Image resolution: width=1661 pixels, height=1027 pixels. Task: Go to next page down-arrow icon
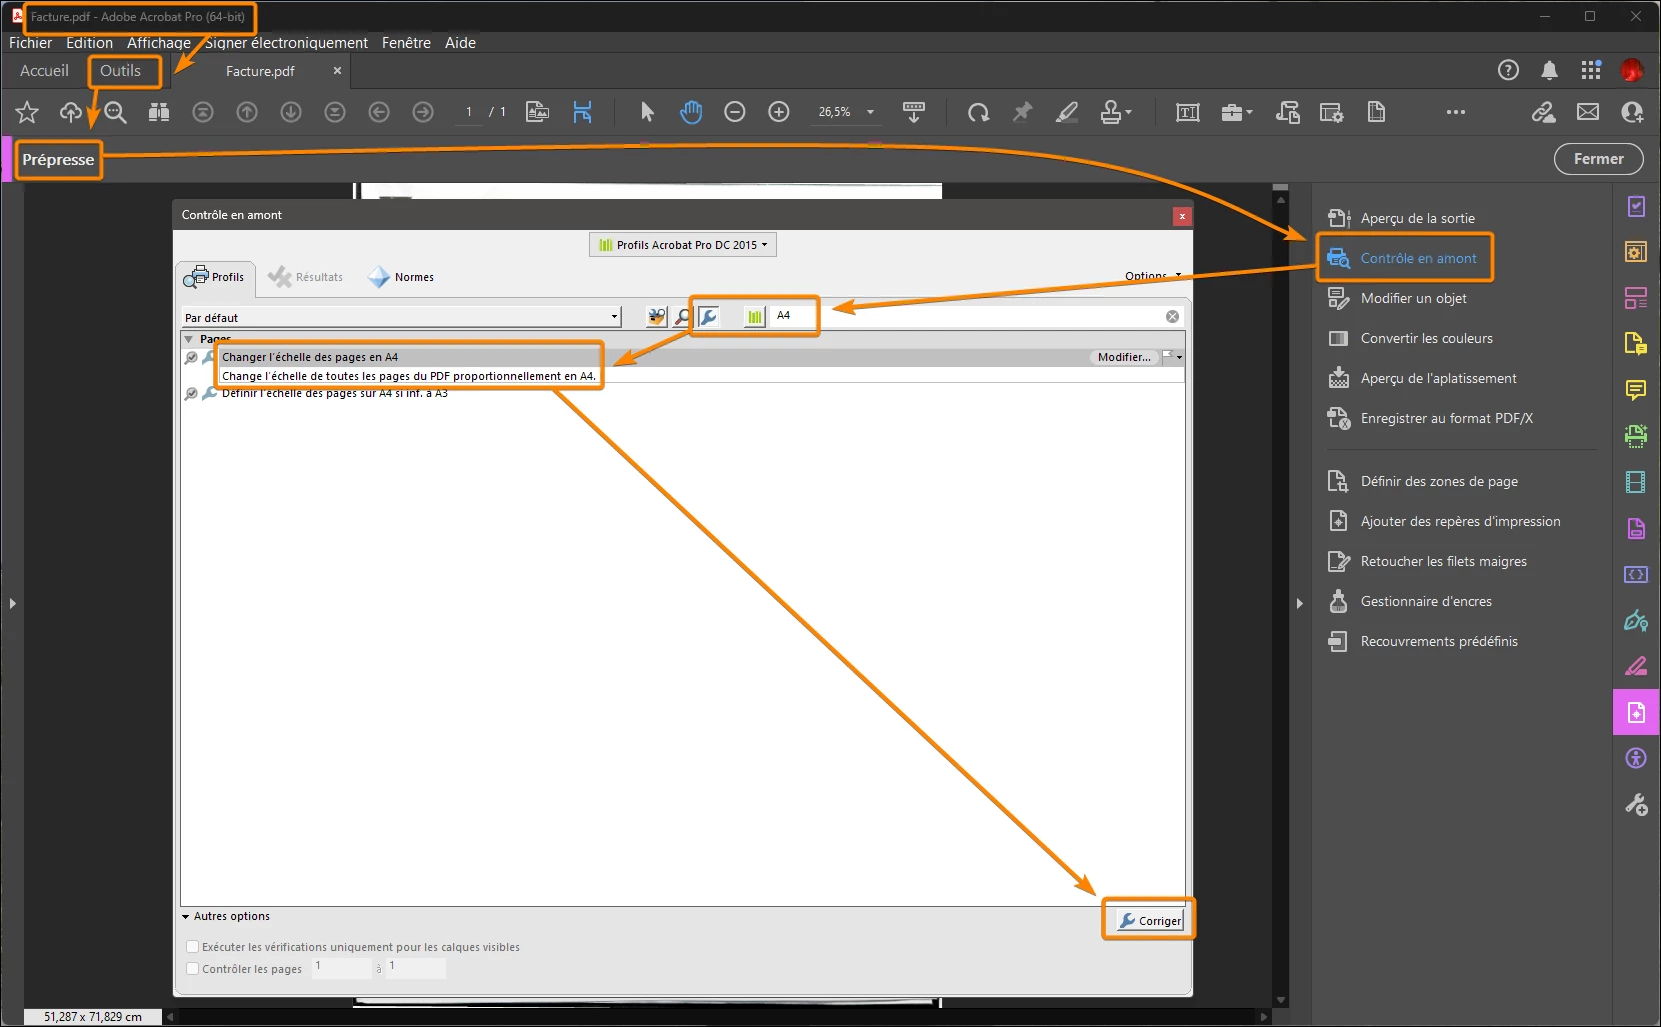click(x=291, y=112)
